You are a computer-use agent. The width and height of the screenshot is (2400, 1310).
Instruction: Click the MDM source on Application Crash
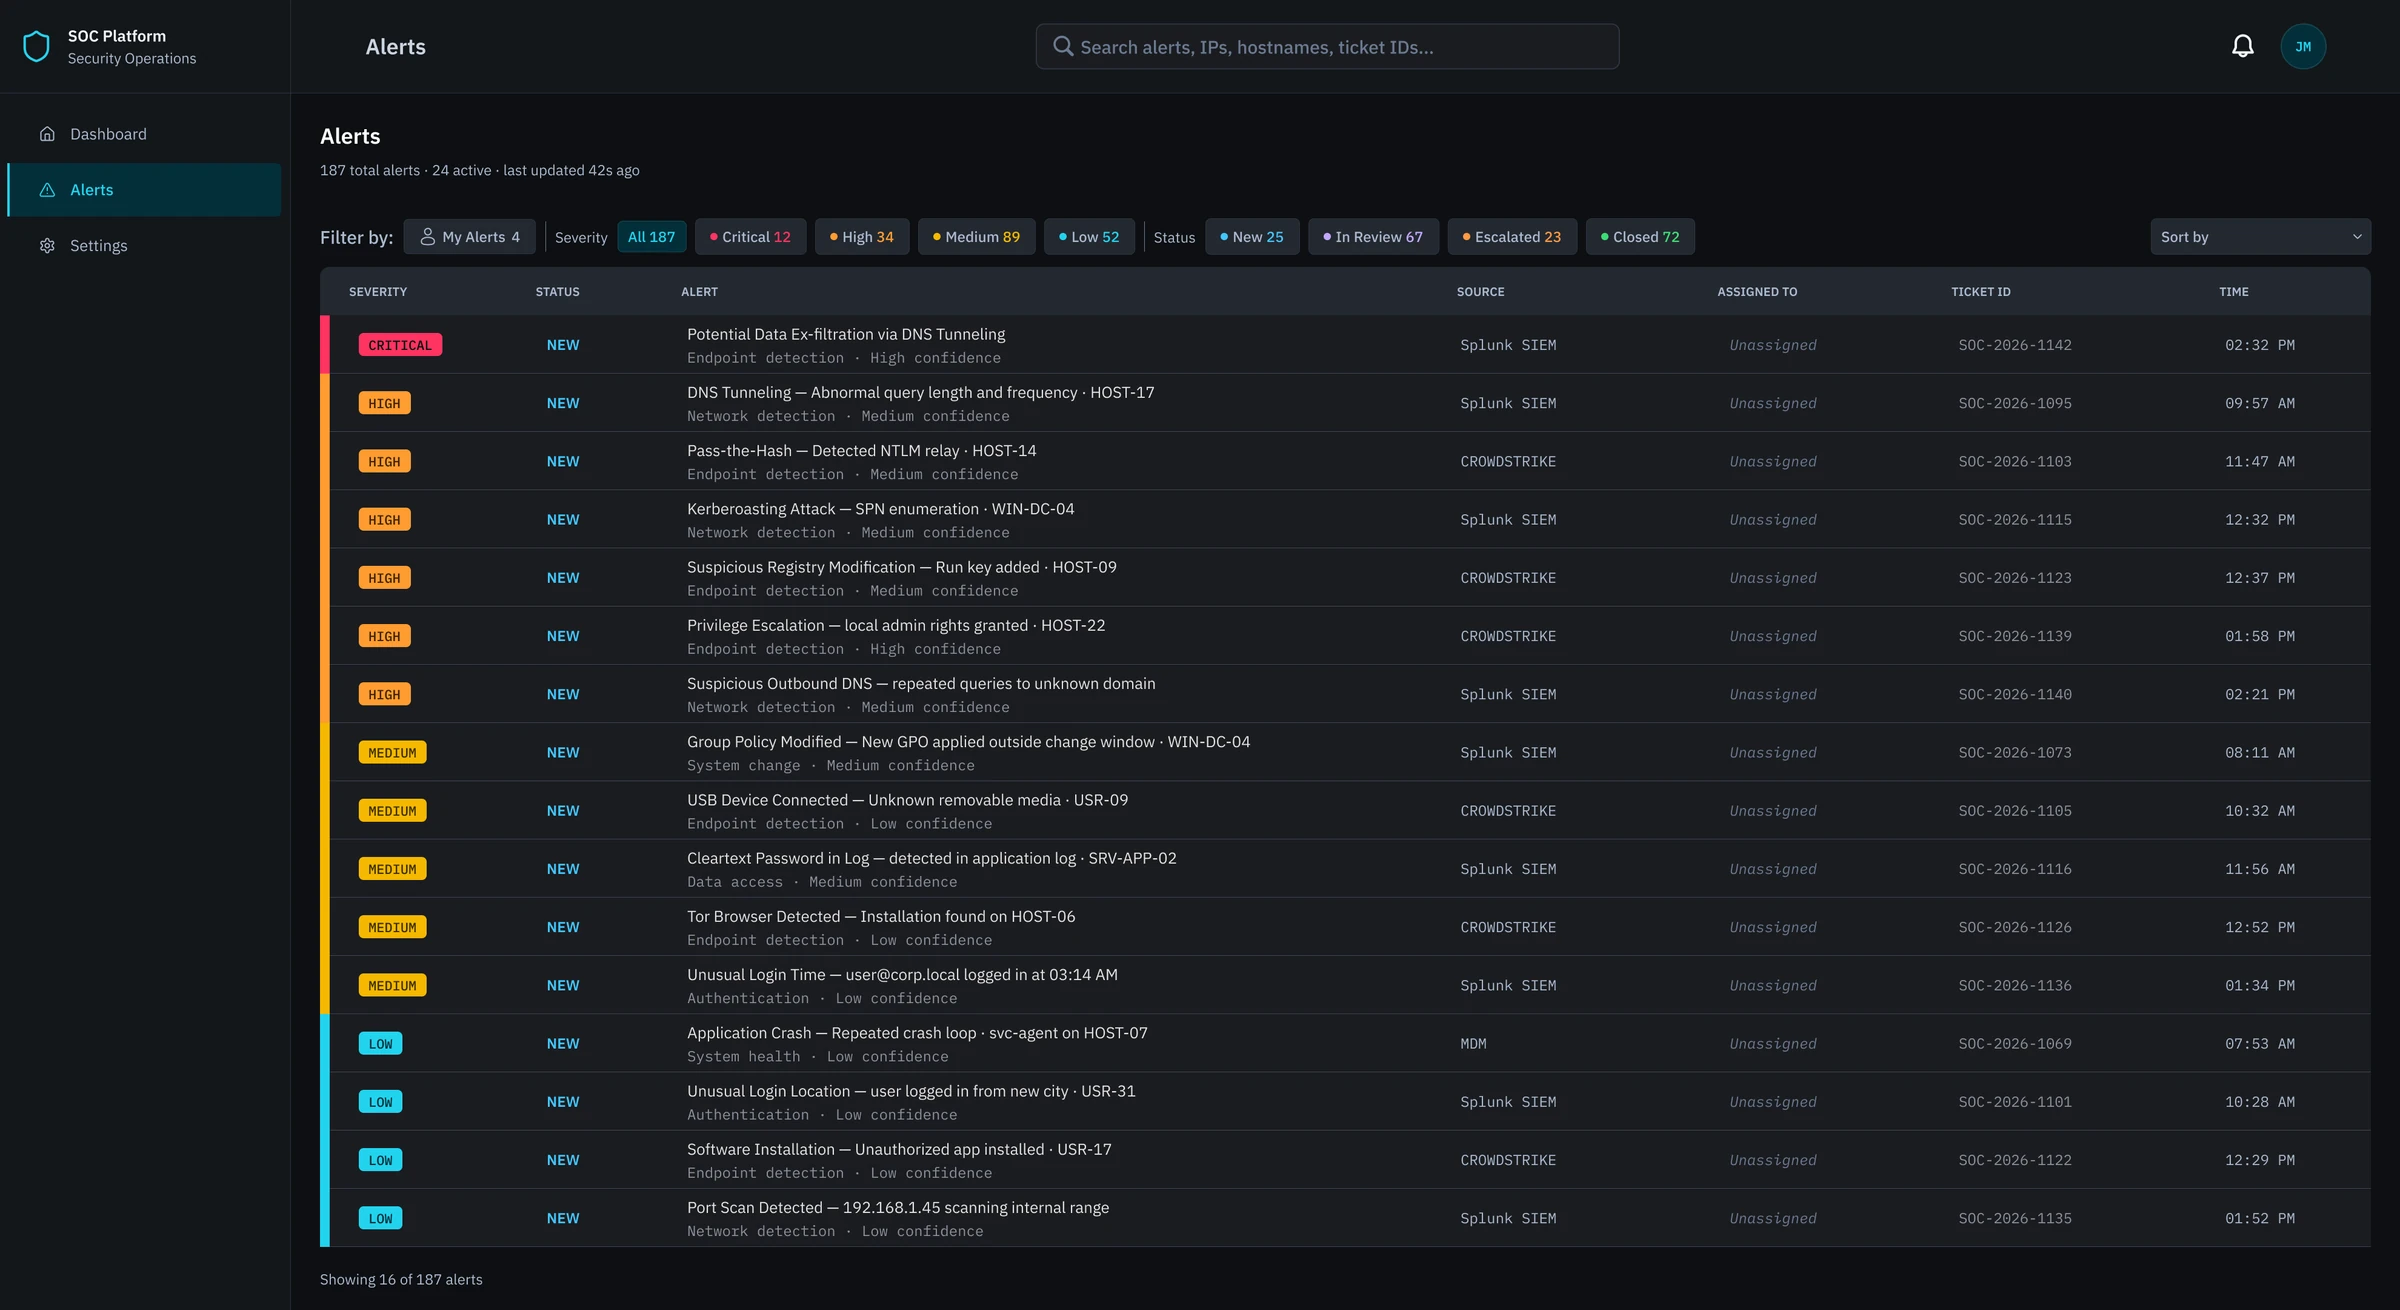1473,1044
